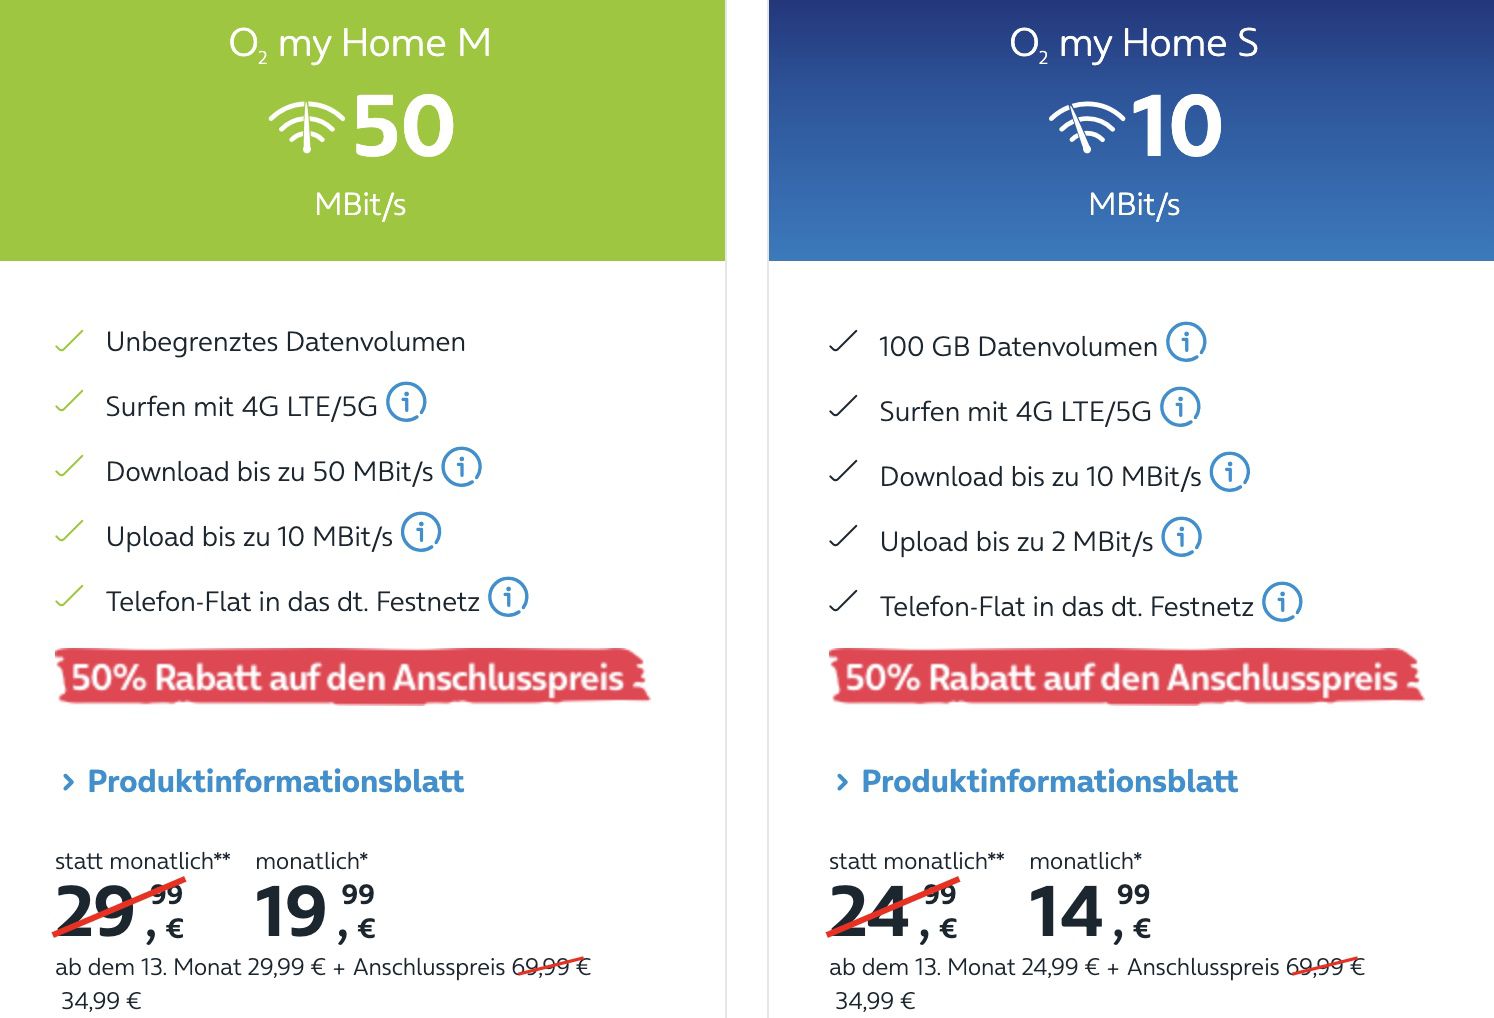Open info for Download bis zu 50 MBit/s
Viewport: 1494px width, 1018px height.
pos(461,467)
